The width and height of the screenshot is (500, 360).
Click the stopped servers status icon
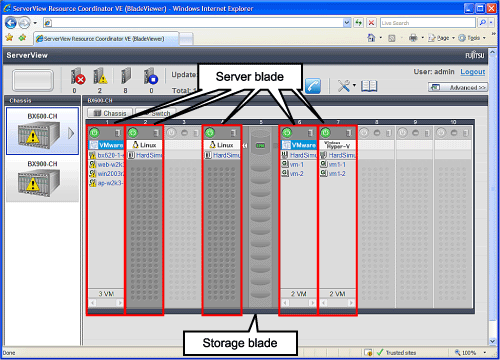point(150,76)
